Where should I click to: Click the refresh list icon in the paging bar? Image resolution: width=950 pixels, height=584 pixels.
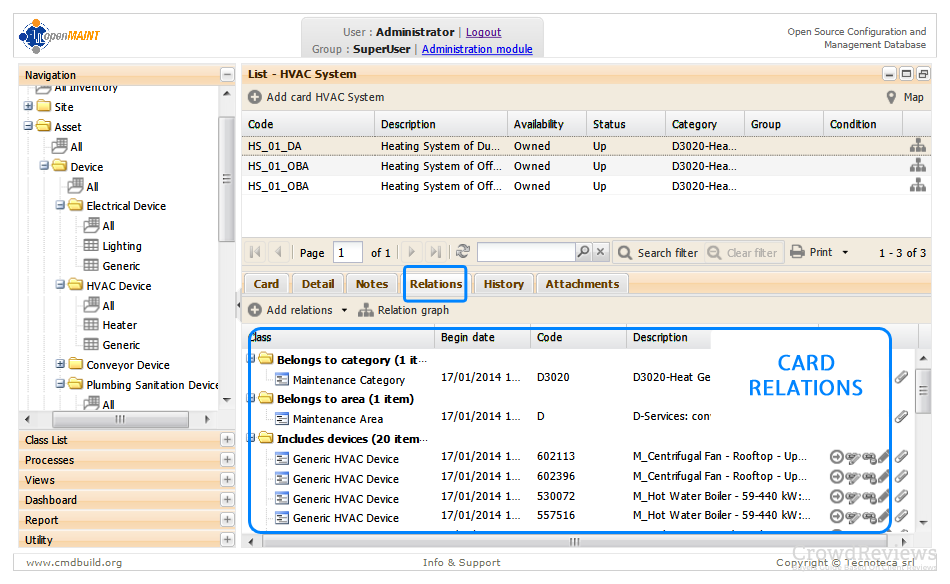click(x=463, y=251)
